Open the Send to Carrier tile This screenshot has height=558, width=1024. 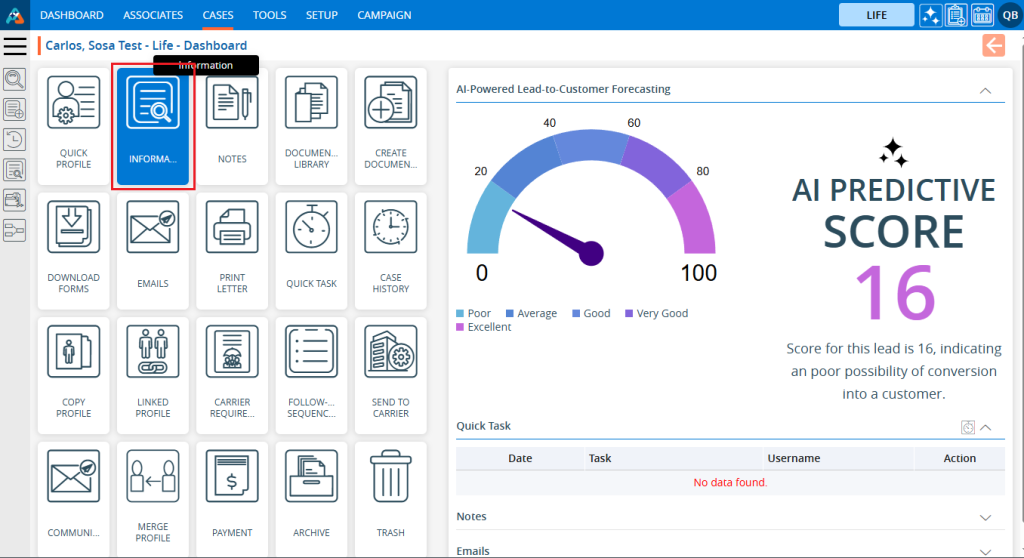tap(390, 374)
